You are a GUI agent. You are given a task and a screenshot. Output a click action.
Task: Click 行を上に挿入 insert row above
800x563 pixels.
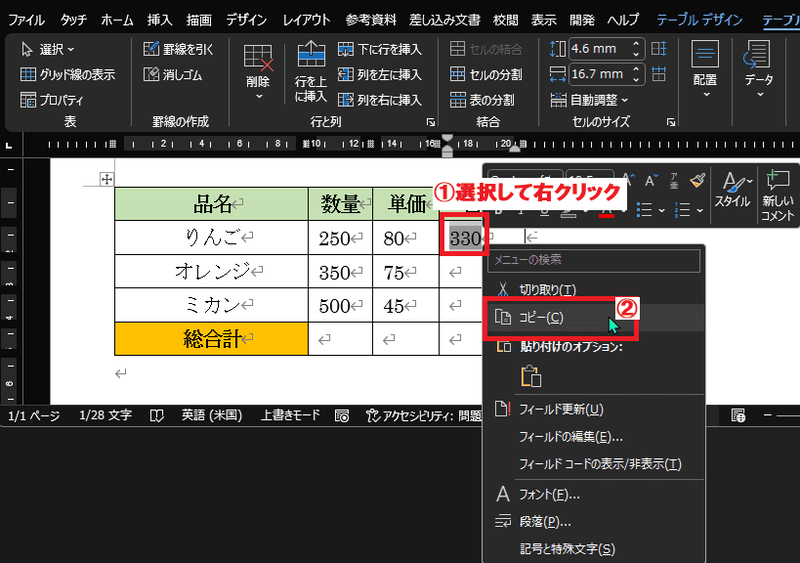[310, 71]
